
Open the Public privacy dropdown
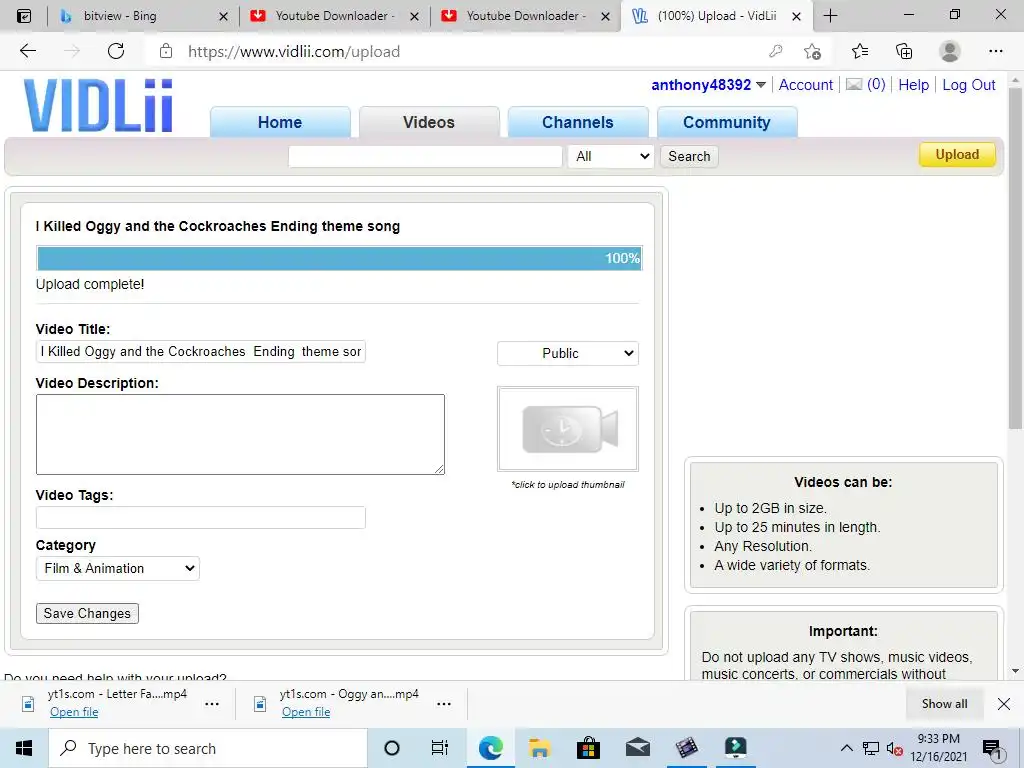coord(568,353)
